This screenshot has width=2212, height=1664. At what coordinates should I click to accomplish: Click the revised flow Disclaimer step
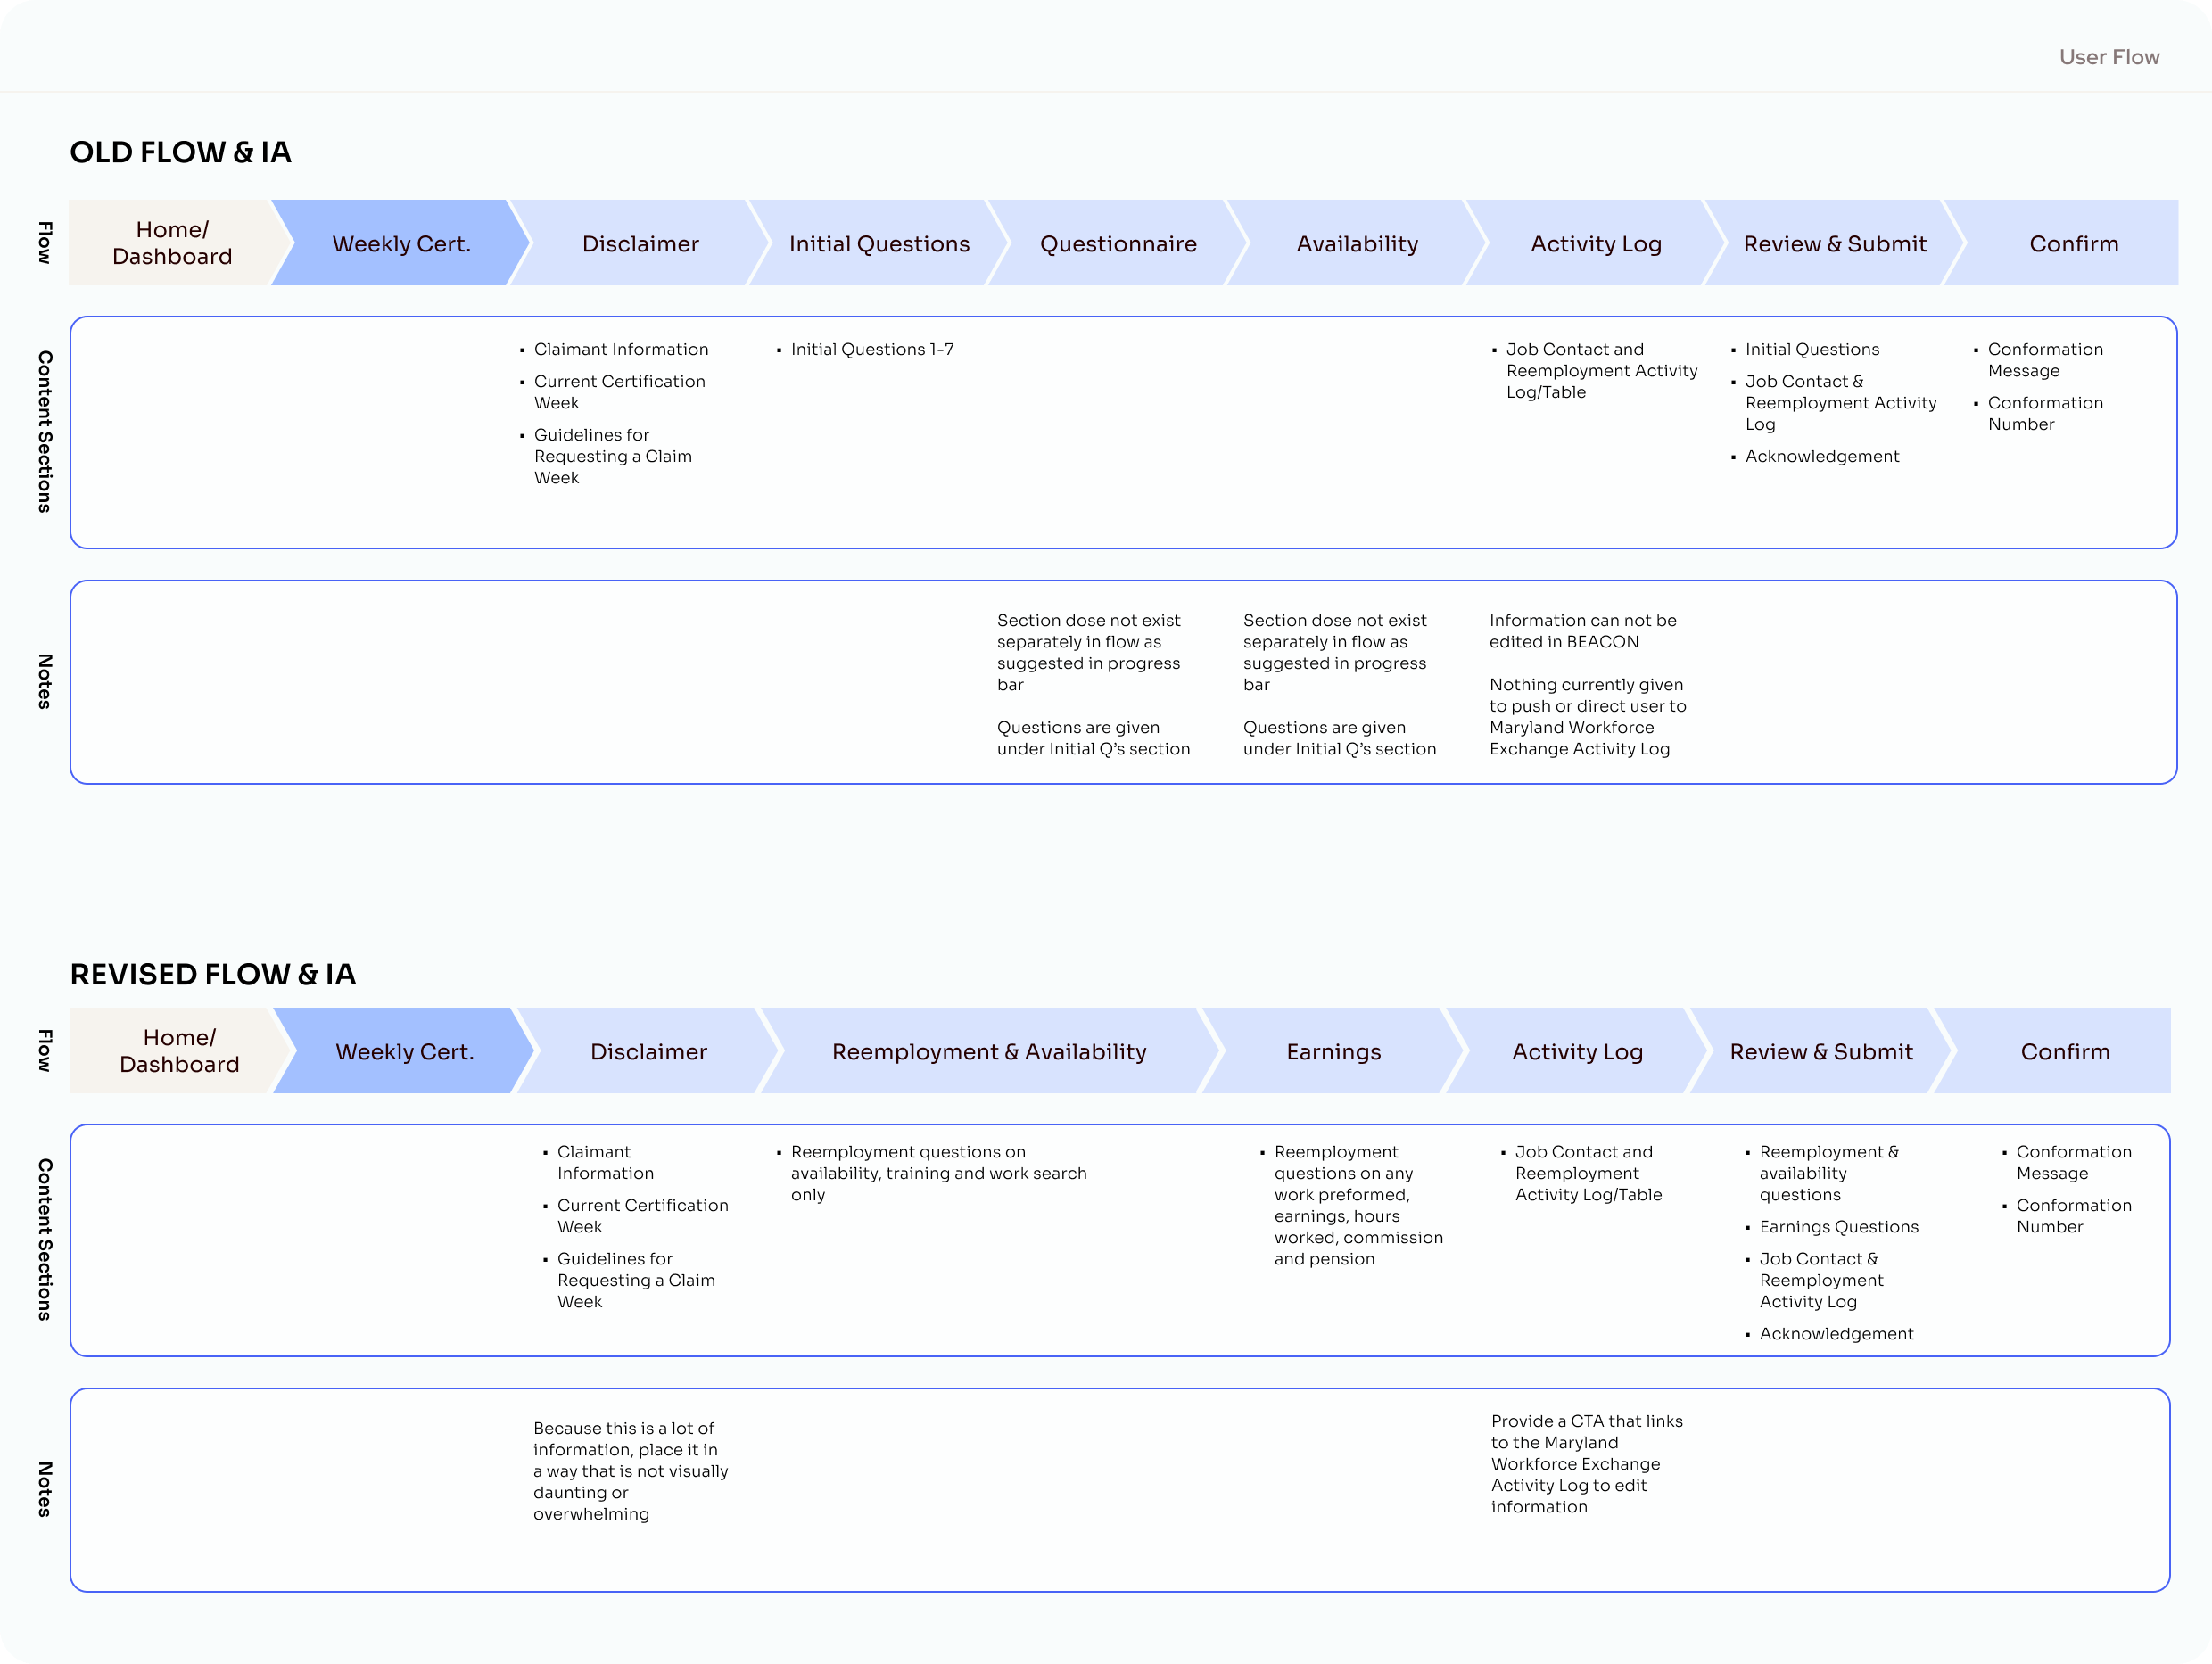point(648,1052)
